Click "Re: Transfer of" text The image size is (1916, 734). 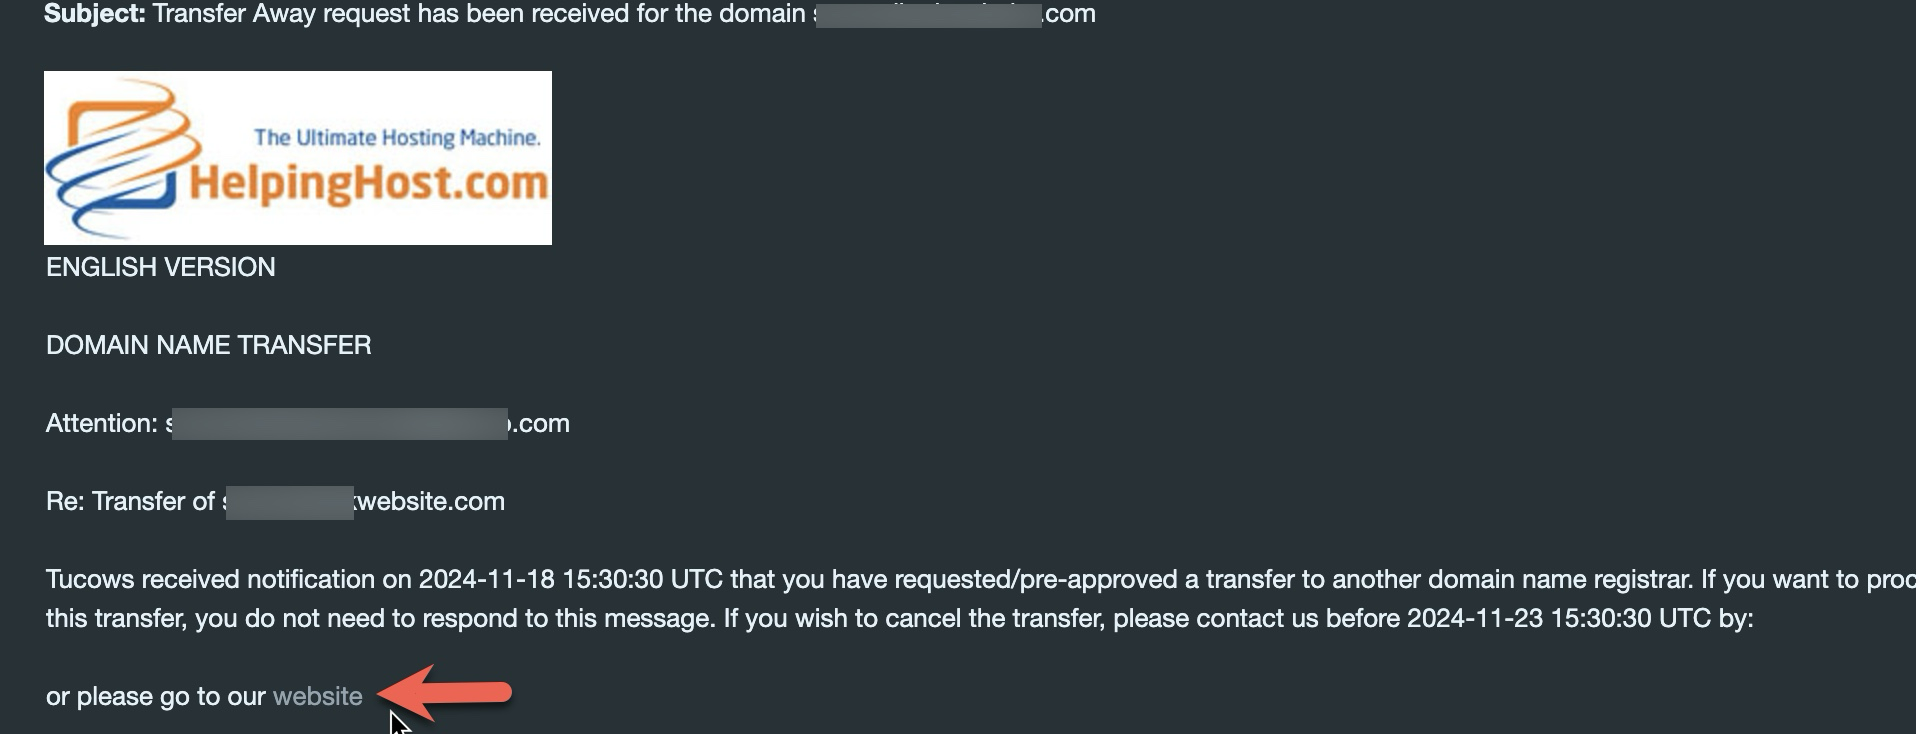[130, 501]
